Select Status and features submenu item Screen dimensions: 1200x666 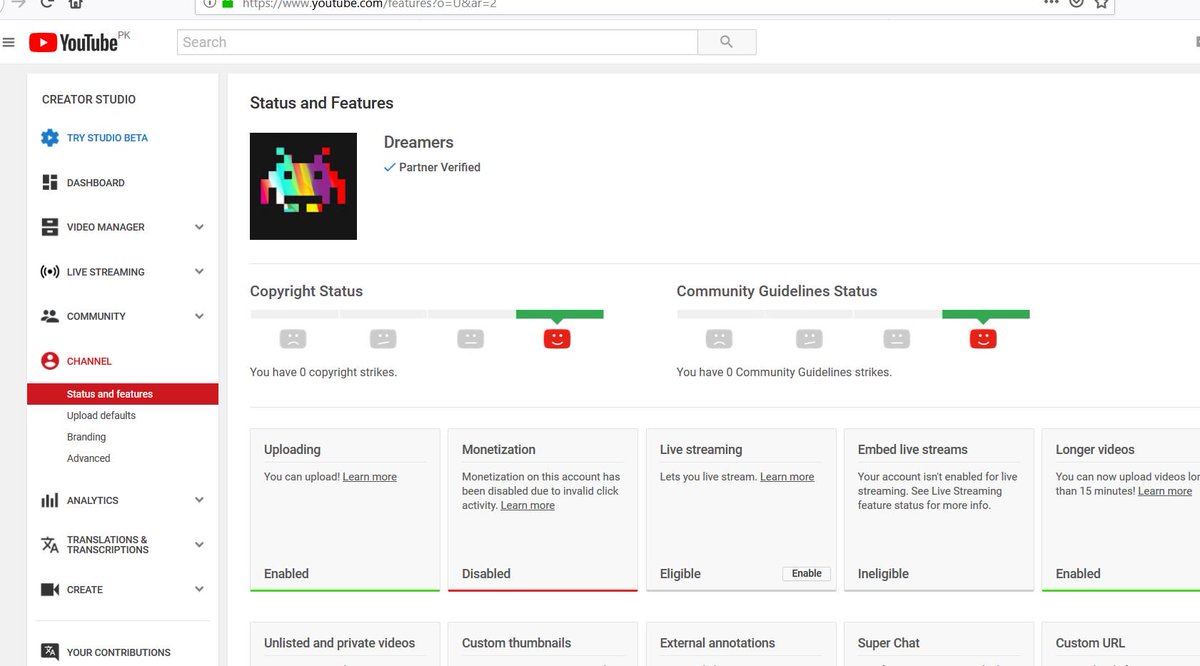[123, 394]
